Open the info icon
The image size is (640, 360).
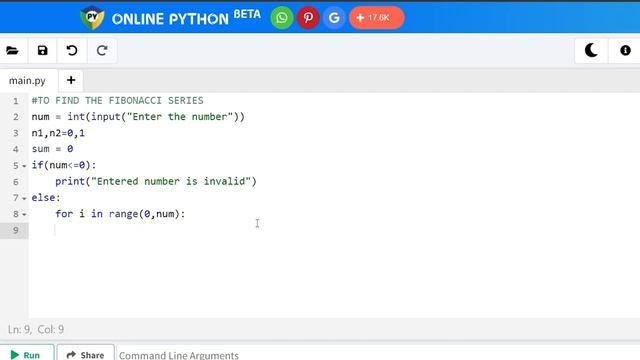point(625,51)
